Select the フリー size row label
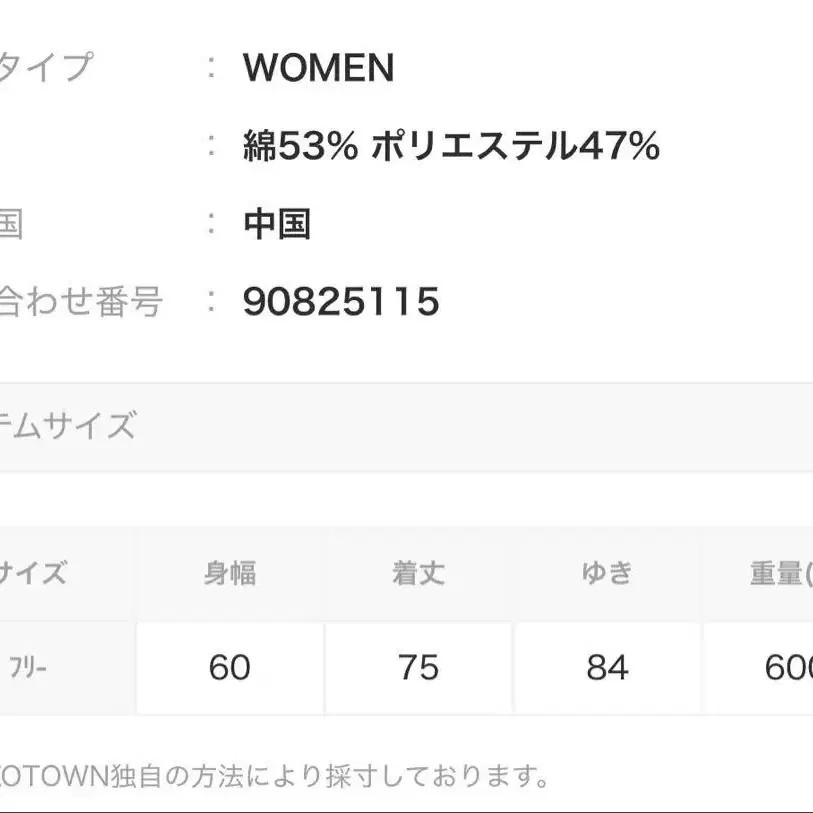 point(28,668)
